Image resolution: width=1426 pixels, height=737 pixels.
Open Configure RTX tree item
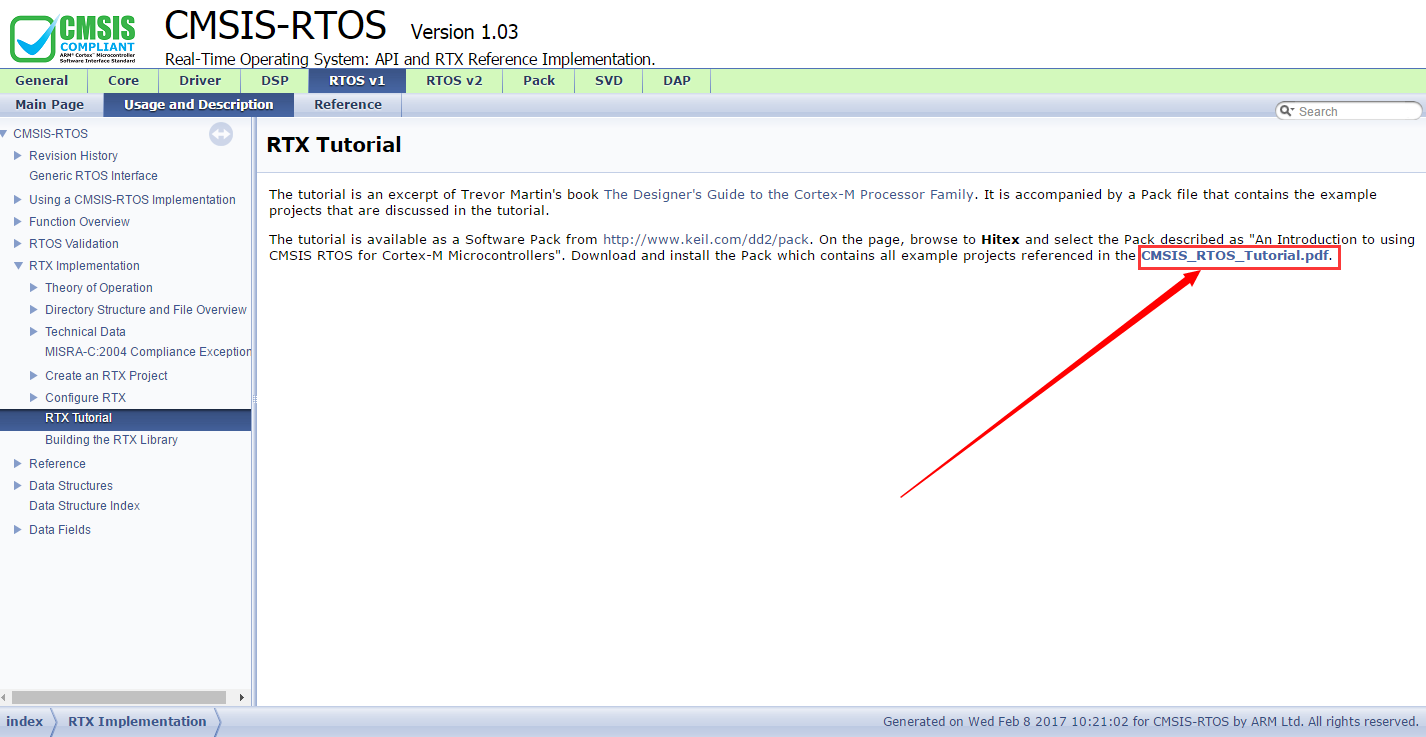[85, 398]
